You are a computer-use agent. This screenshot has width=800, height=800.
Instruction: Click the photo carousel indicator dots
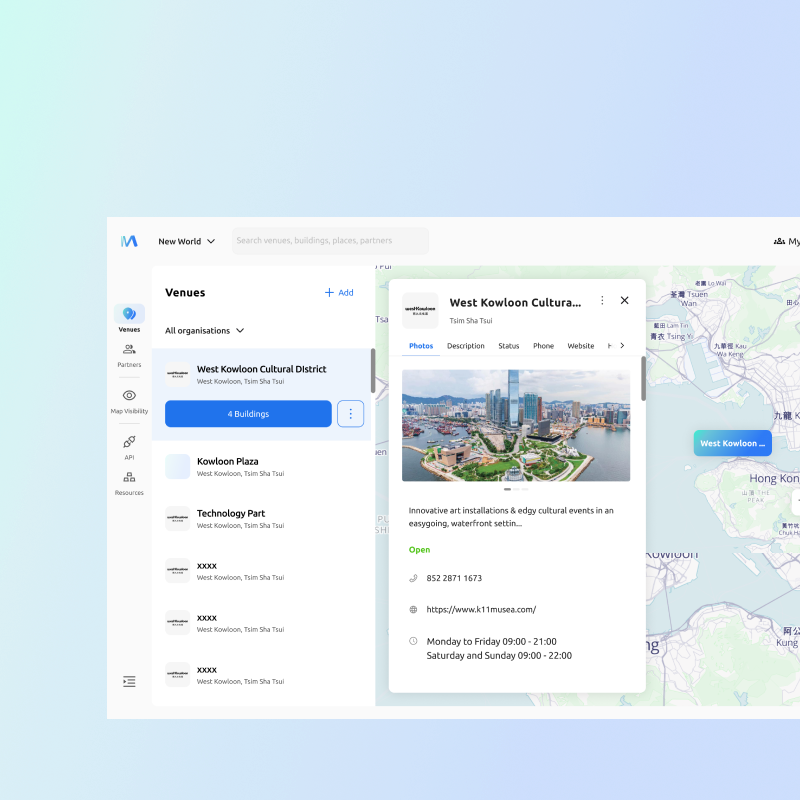pos(516,489)
